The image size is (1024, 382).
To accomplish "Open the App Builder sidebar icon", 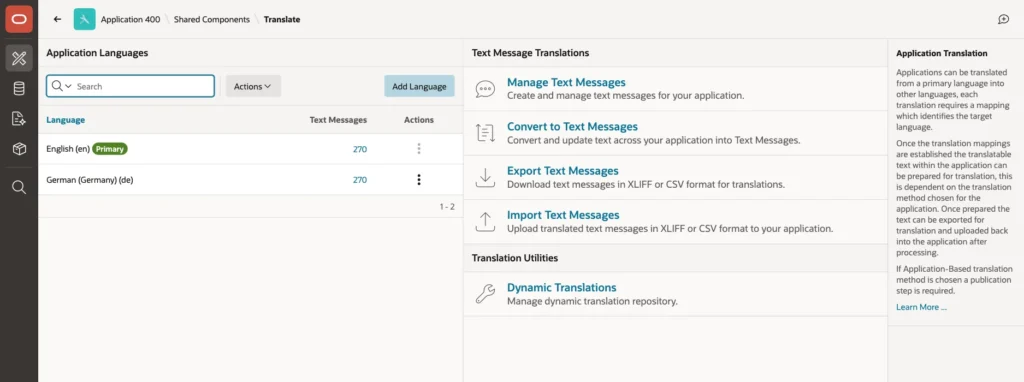I will point(19,59).
